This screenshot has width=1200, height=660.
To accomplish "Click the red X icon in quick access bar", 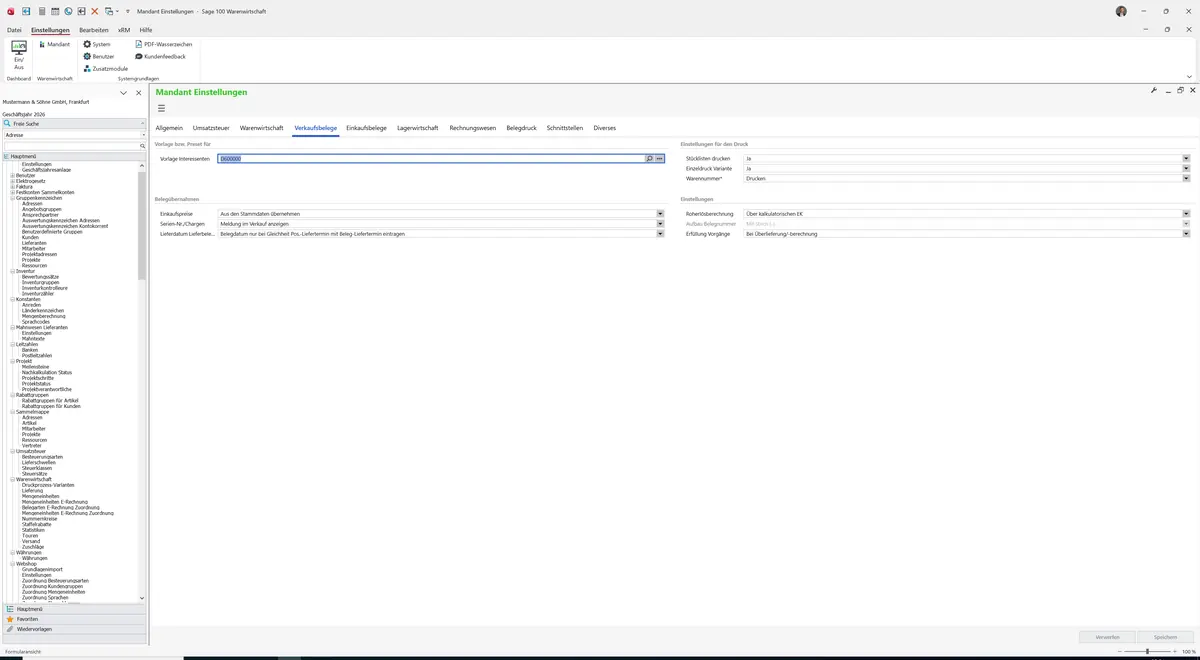I will click(95, 11).
